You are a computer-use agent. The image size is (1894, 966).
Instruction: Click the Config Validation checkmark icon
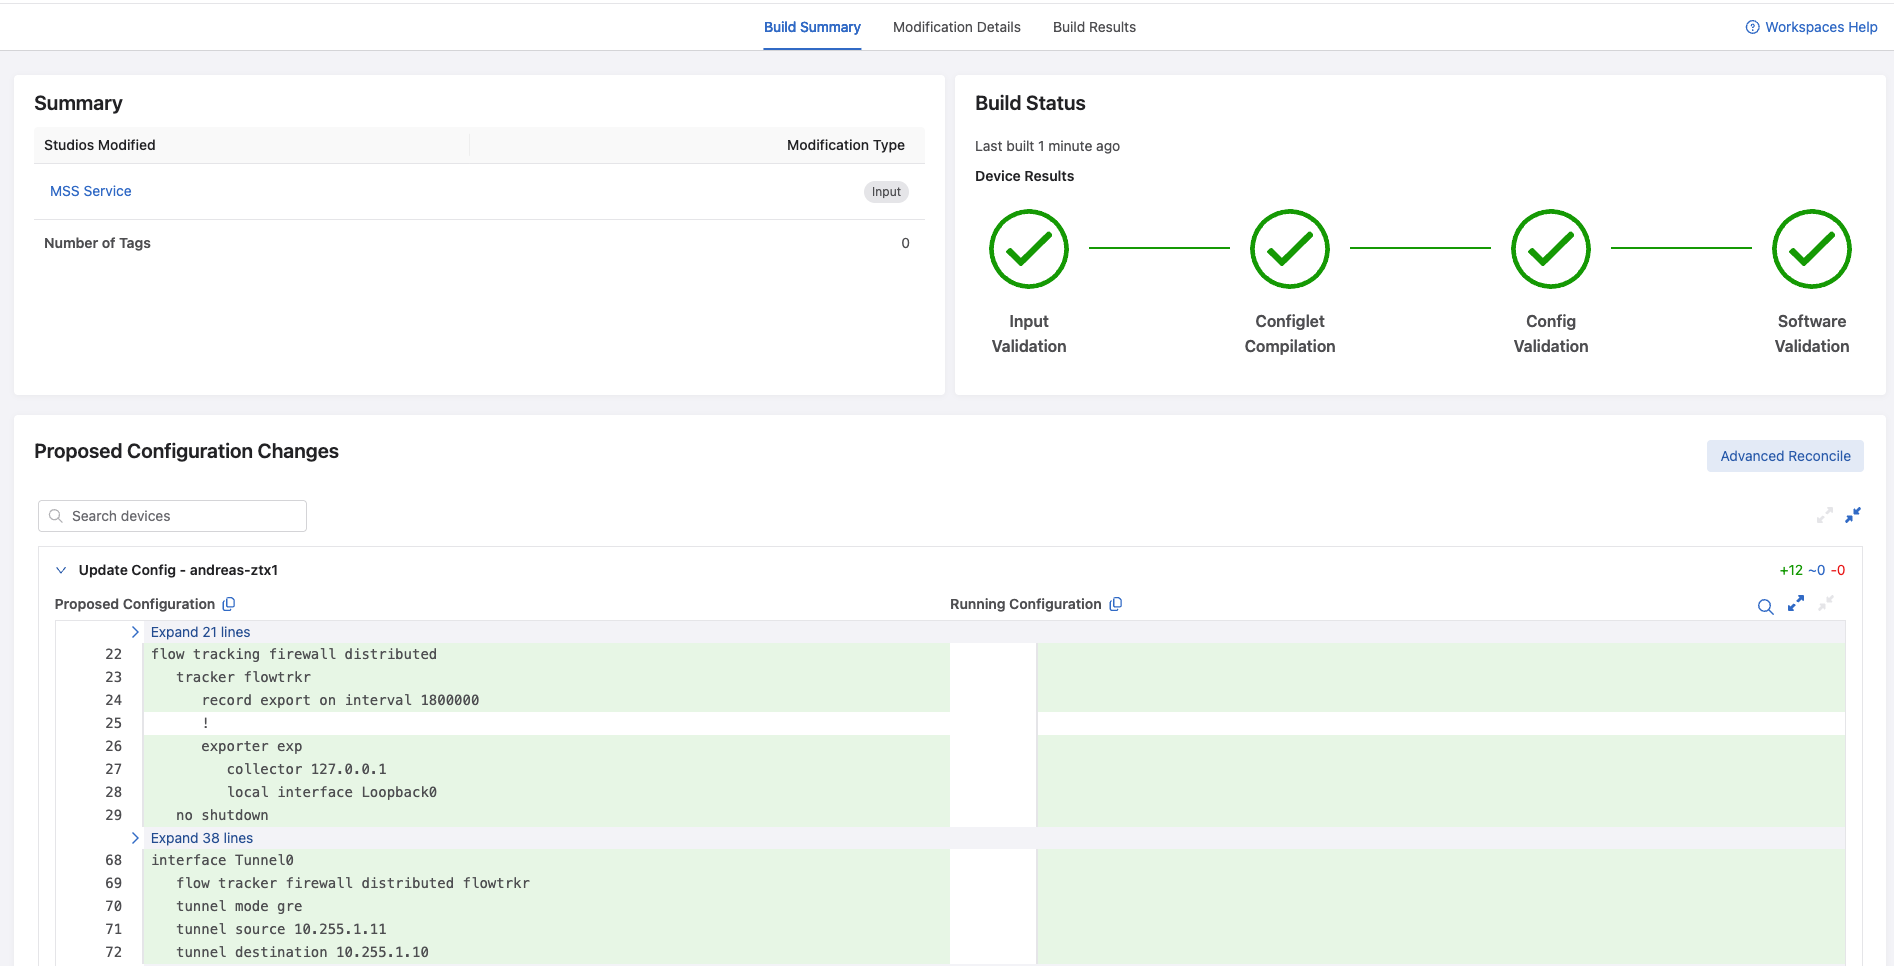tap(1550, 249)
